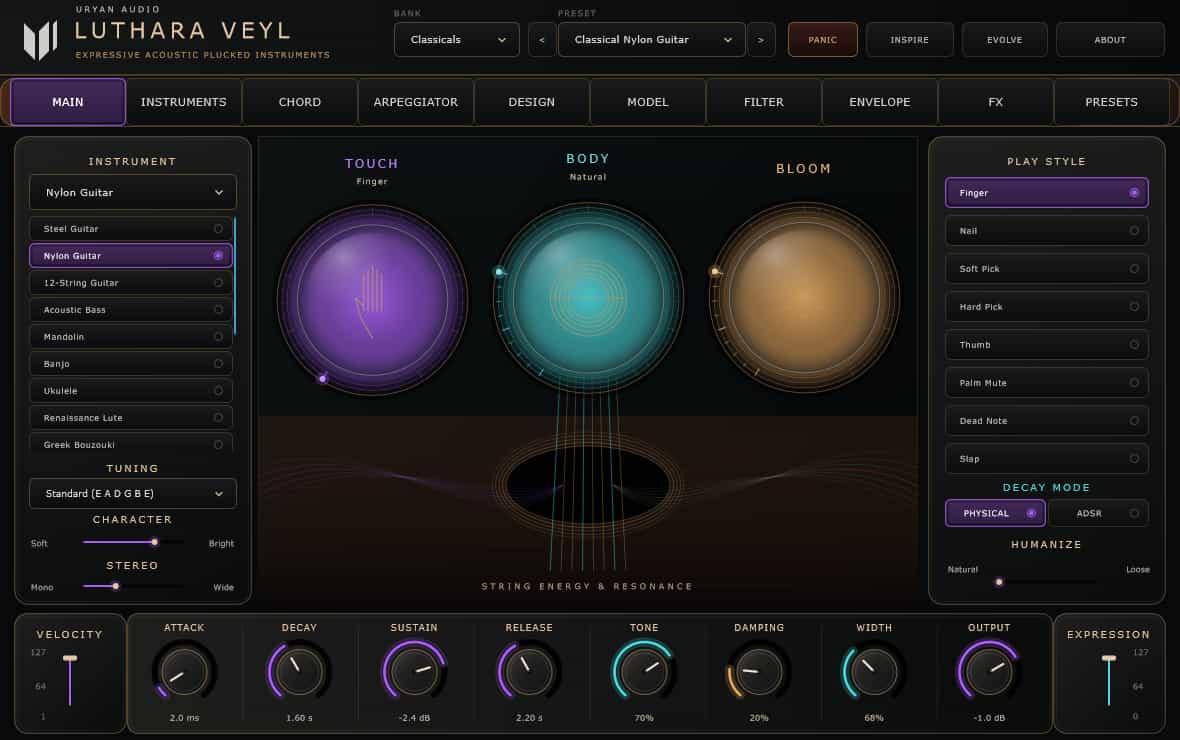Select Ukulele instrument
The height and width of the screenshot is (740, 1180).
pyautogui.click(x=131, y=391)
